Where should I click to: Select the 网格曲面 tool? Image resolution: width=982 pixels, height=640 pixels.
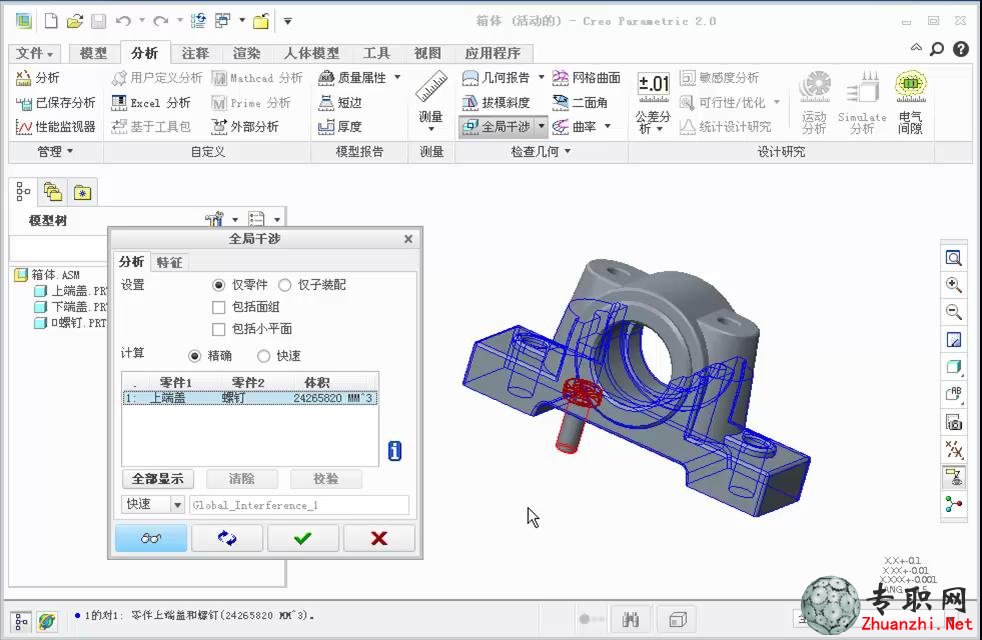coord(586,78)
